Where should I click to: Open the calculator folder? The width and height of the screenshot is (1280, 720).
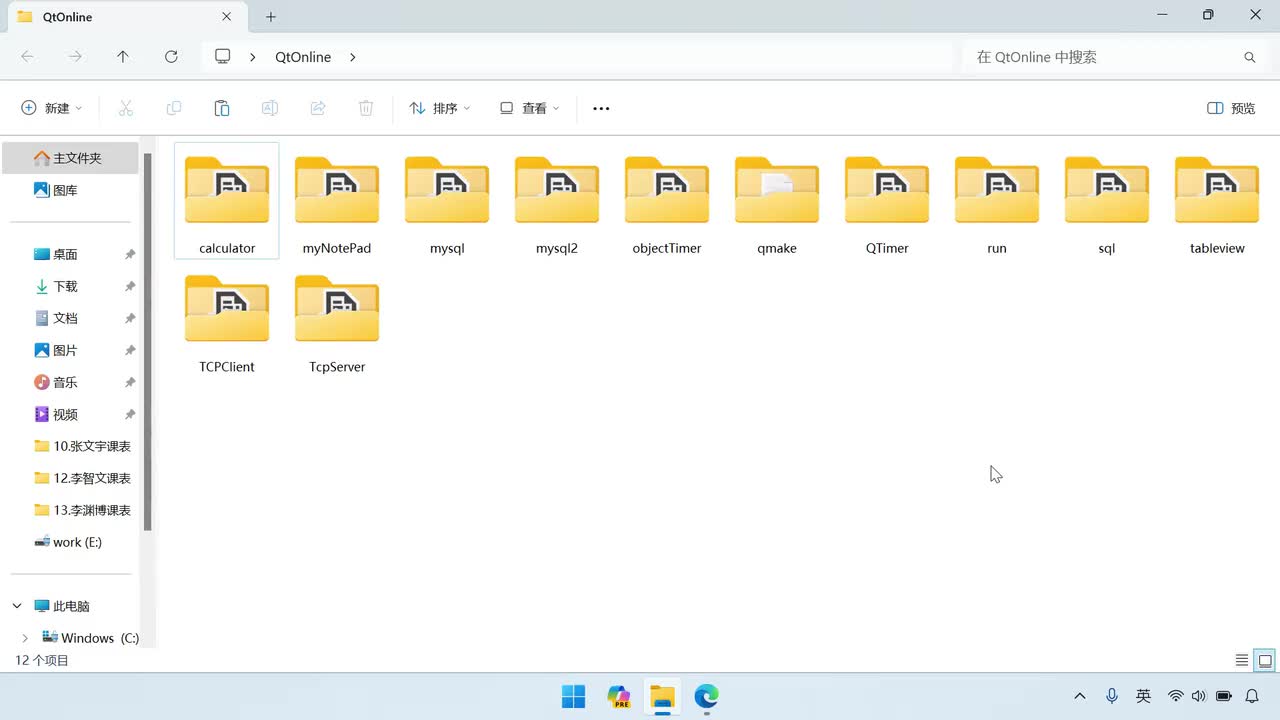(227, 200)
